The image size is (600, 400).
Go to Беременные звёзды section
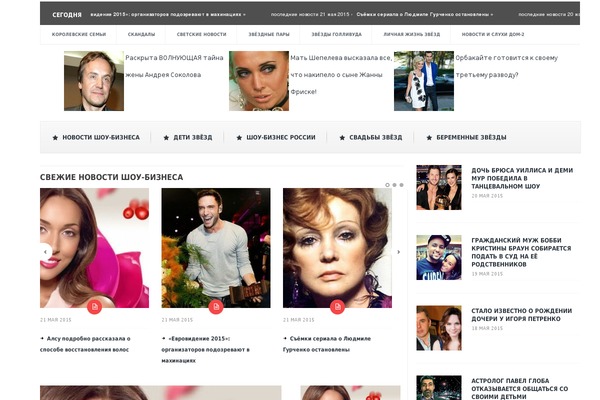(471, 137)
